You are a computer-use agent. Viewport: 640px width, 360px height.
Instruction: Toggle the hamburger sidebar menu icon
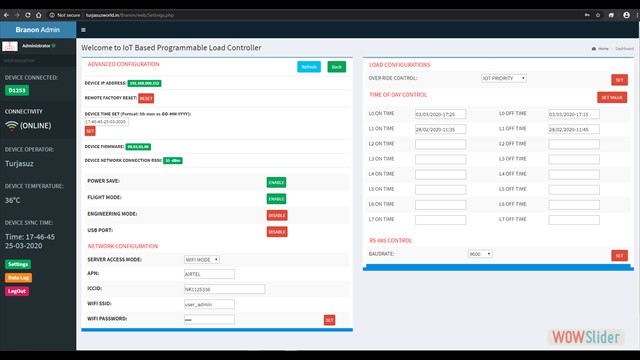coord(83,30)
